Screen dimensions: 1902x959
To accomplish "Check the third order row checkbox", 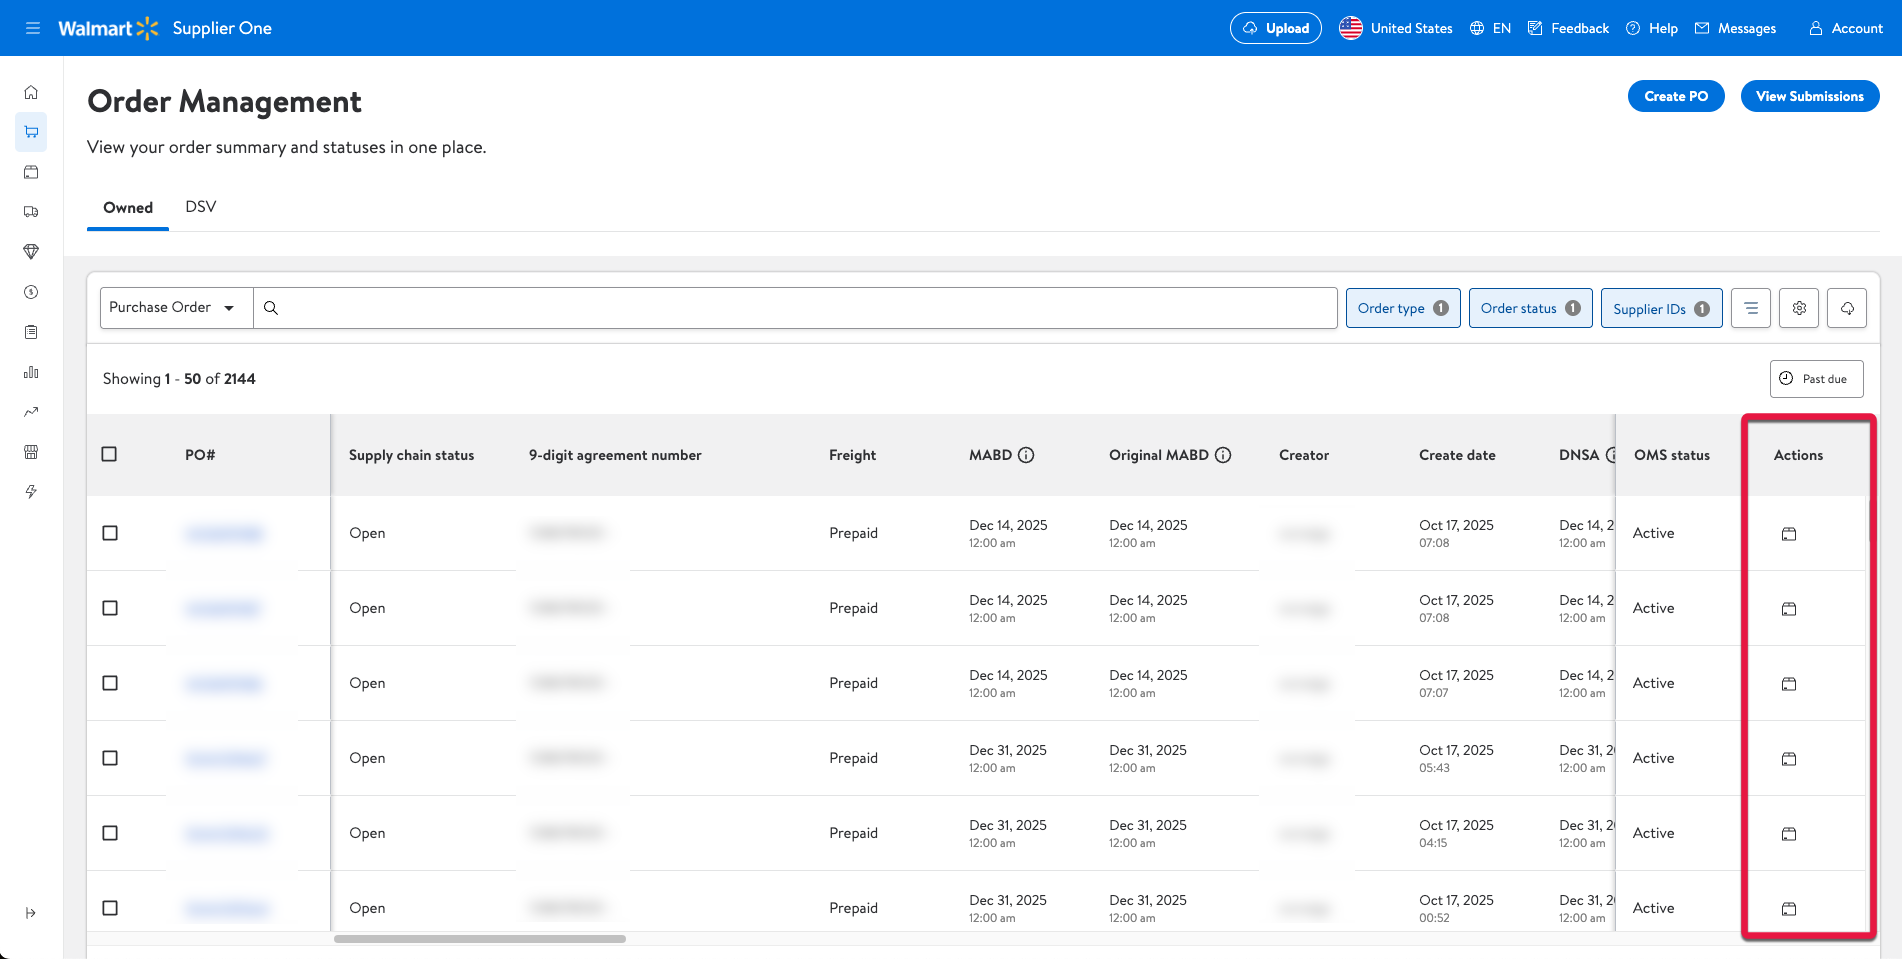I will click(110, 683).
